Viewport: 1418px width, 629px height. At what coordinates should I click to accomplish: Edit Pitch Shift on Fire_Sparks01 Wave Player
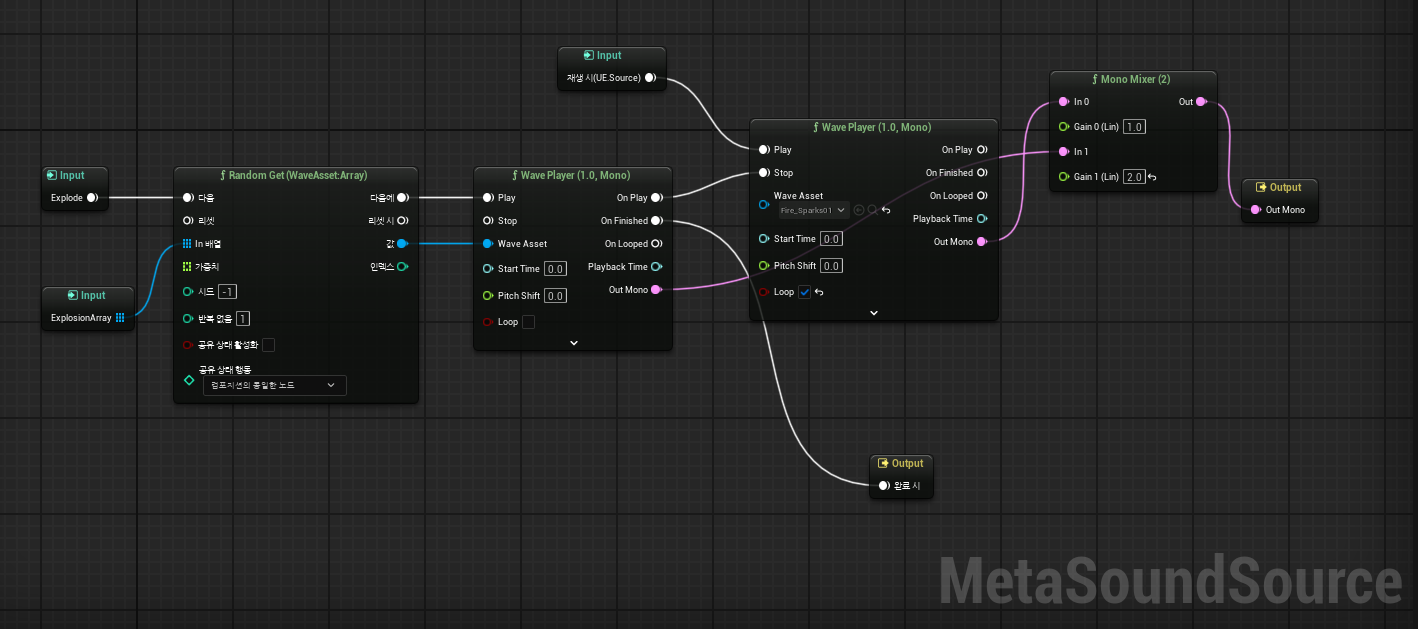(831, 266)
